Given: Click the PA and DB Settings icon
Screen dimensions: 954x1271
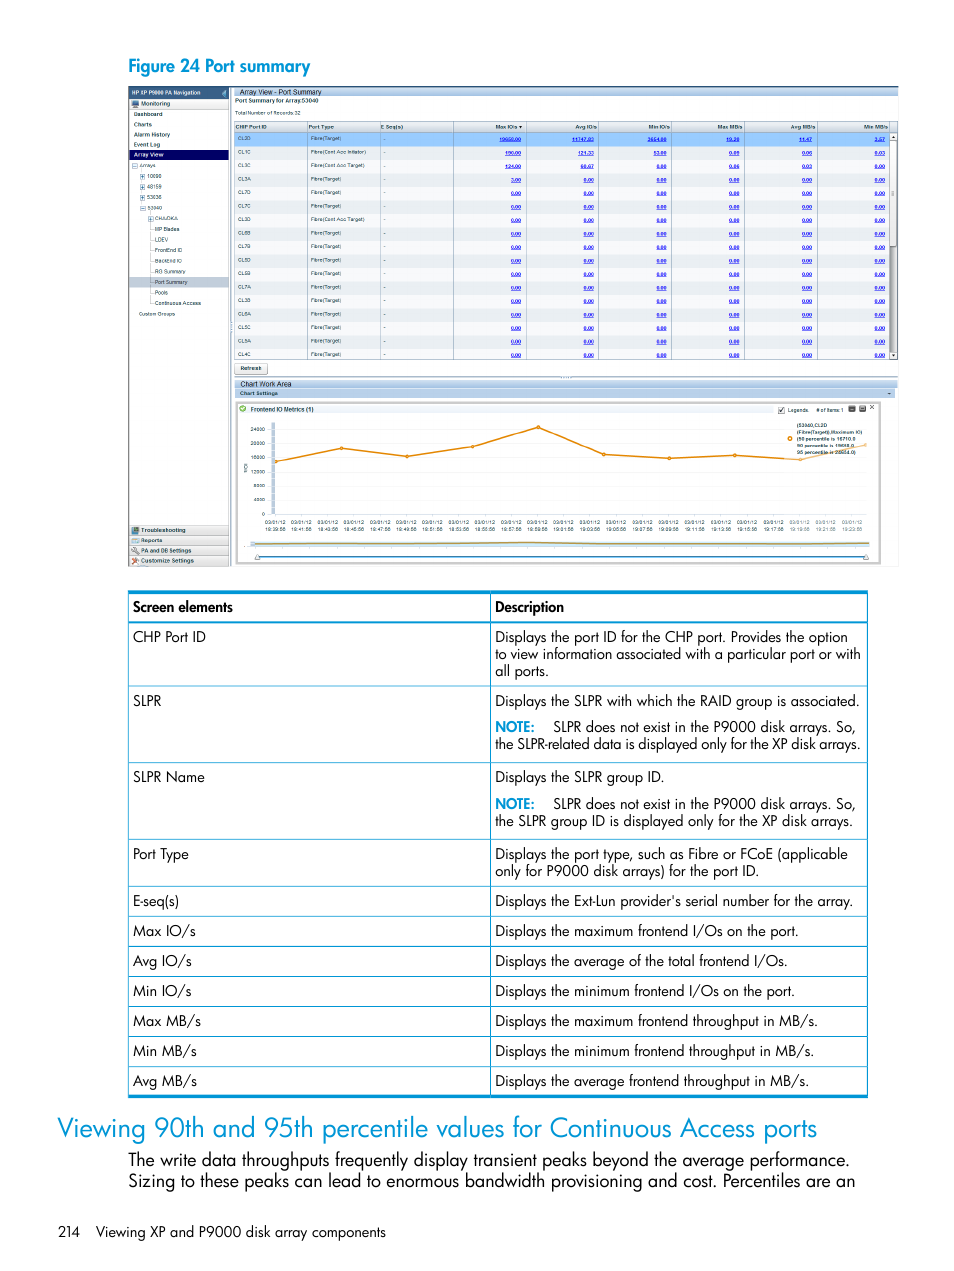Looking at the screenshot, I should click(x=135, y=550).
